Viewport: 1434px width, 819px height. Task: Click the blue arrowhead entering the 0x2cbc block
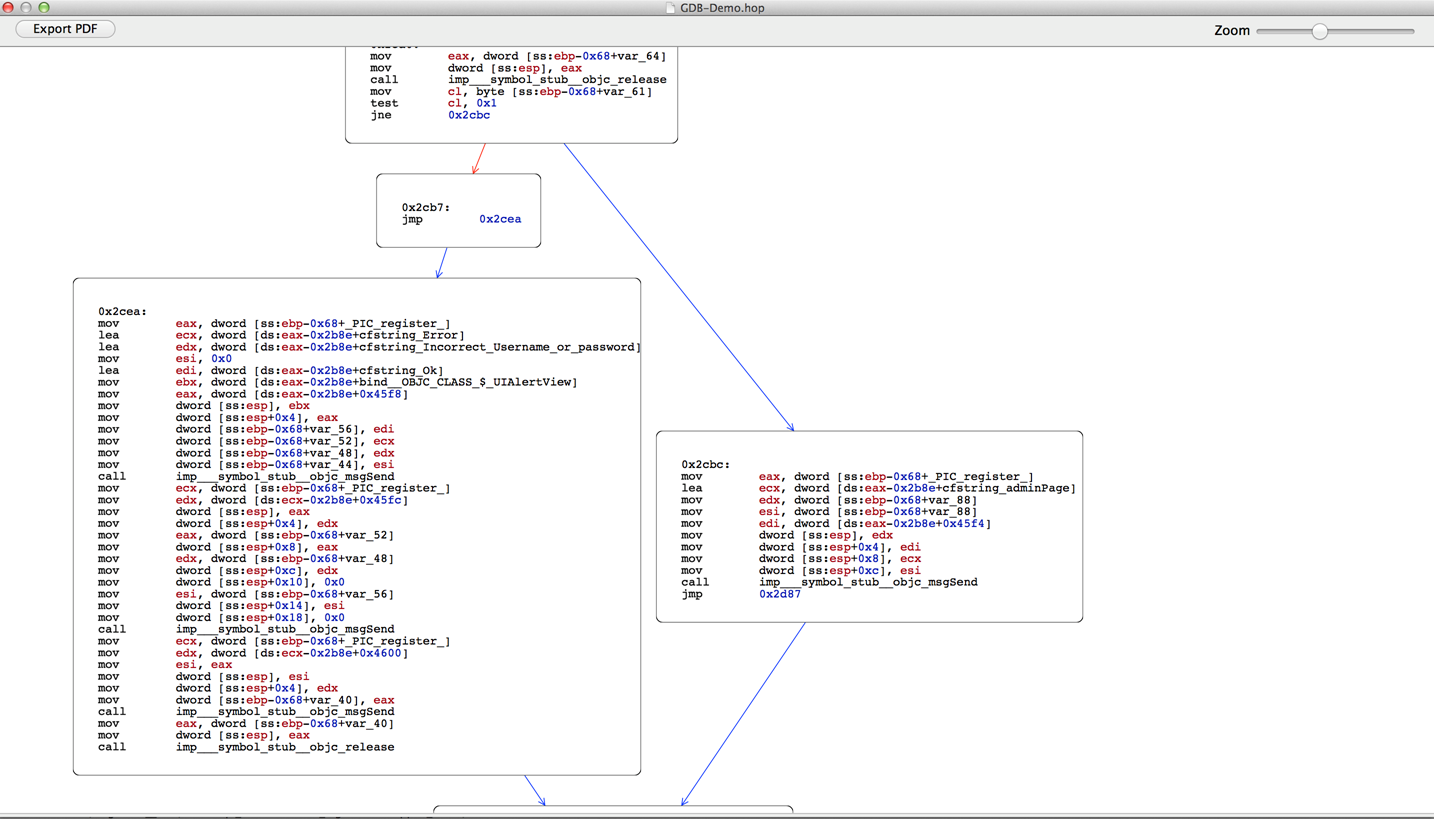(x=790, y=427)
